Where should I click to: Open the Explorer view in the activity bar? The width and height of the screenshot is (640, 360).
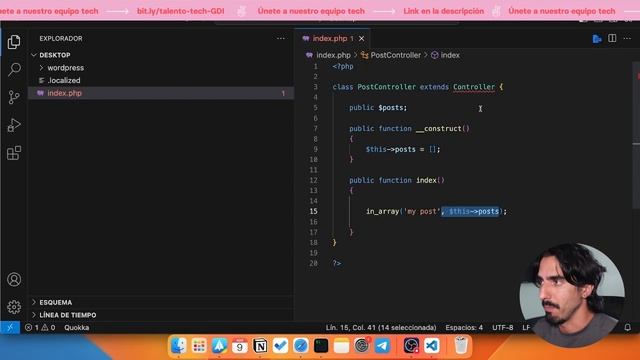tap(14, 42)
